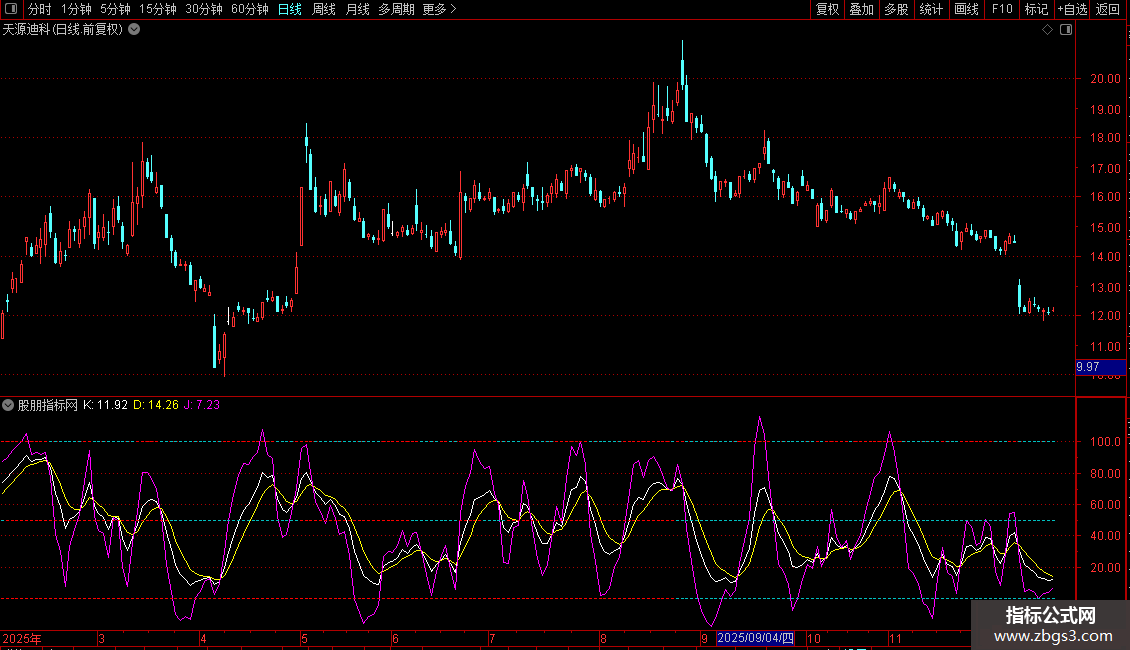This screenshot has height=650, width=1130.
Task: Click the 返回 back button
Action: (x=1108, y=9)
